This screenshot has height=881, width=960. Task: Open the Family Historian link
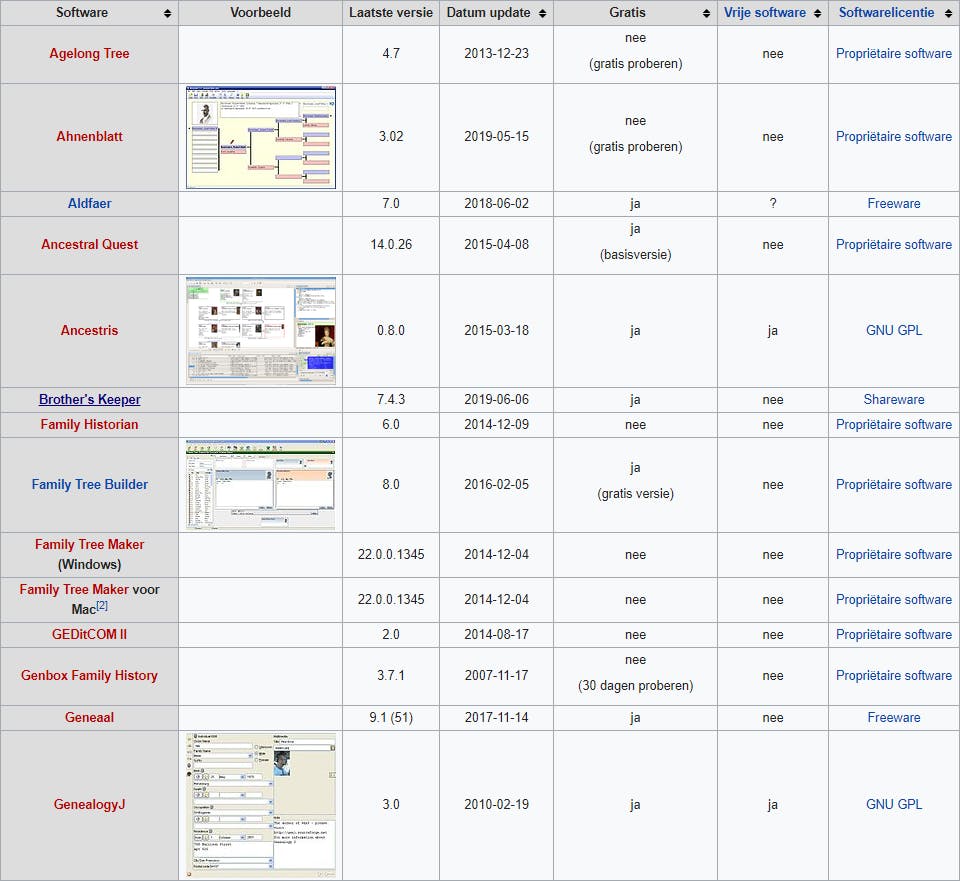click(x=89, y=424)
